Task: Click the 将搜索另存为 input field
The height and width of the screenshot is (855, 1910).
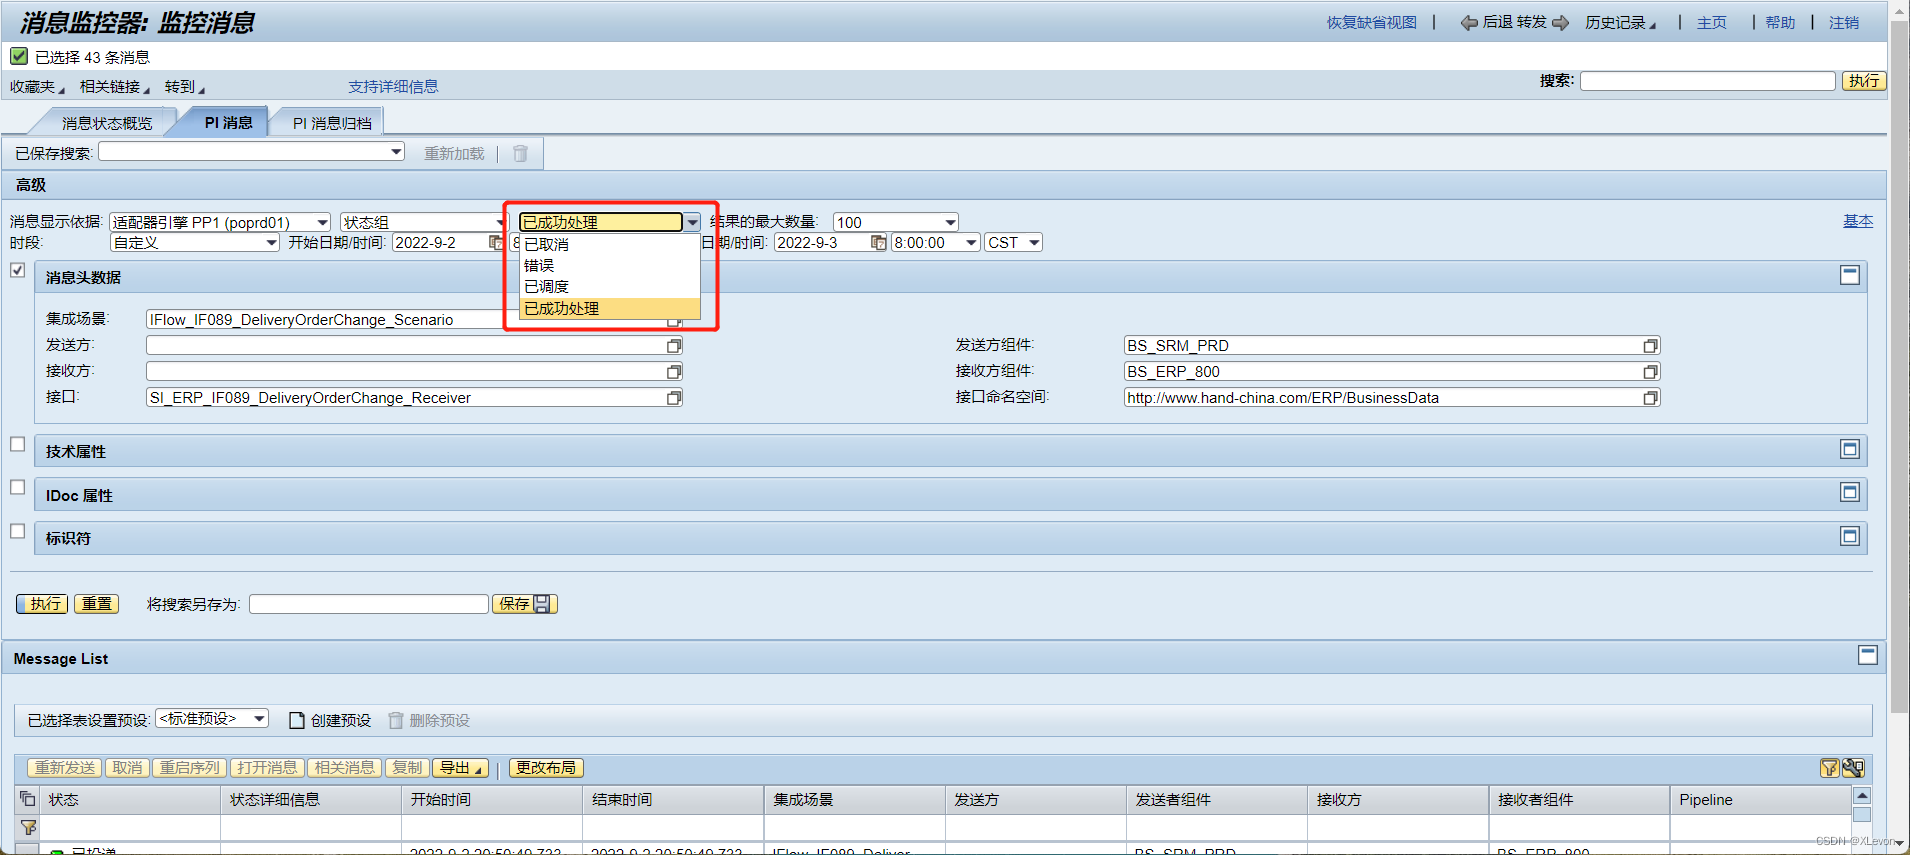Action: tap(369, 604)
